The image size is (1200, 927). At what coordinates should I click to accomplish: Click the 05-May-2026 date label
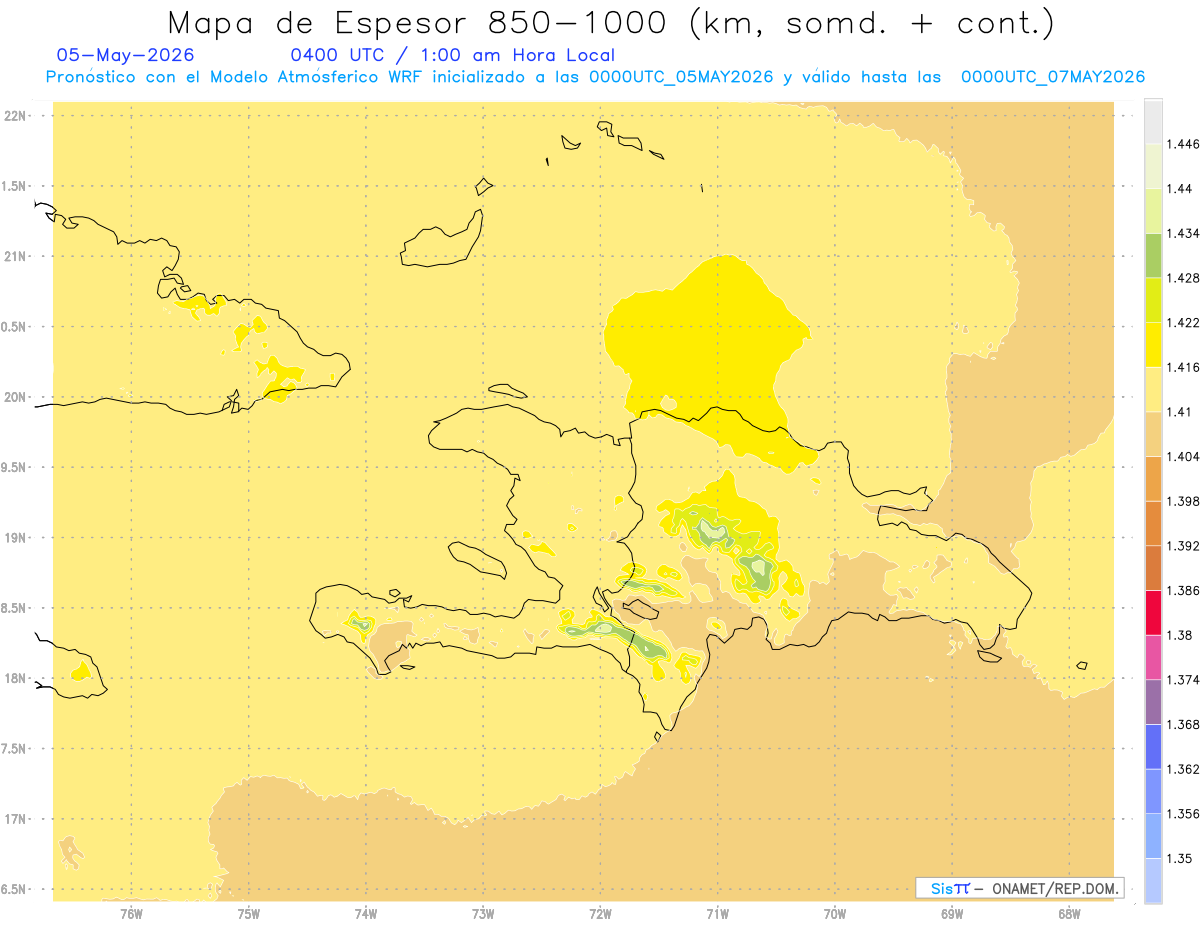[x=125, y=55]
